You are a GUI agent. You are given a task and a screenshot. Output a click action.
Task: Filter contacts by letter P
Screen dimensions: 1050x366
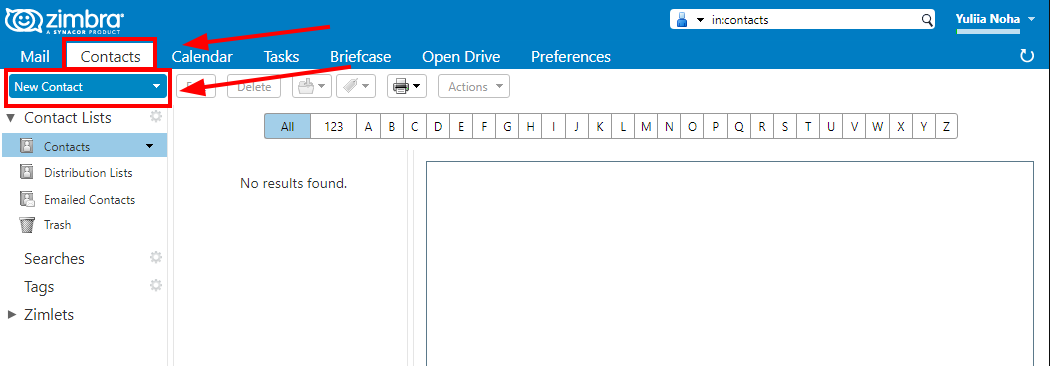716,126
